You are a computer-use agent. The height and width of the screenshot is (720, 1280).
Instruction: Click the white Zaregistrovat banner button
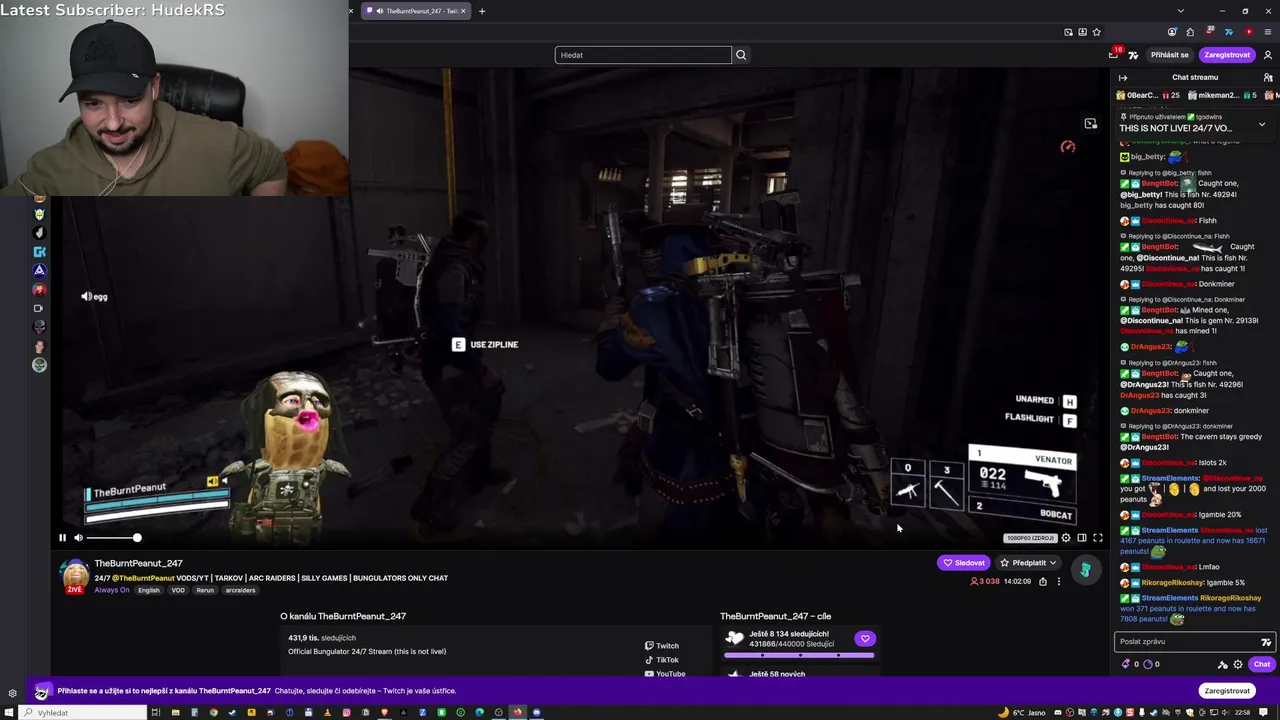tap(1227, 691)
